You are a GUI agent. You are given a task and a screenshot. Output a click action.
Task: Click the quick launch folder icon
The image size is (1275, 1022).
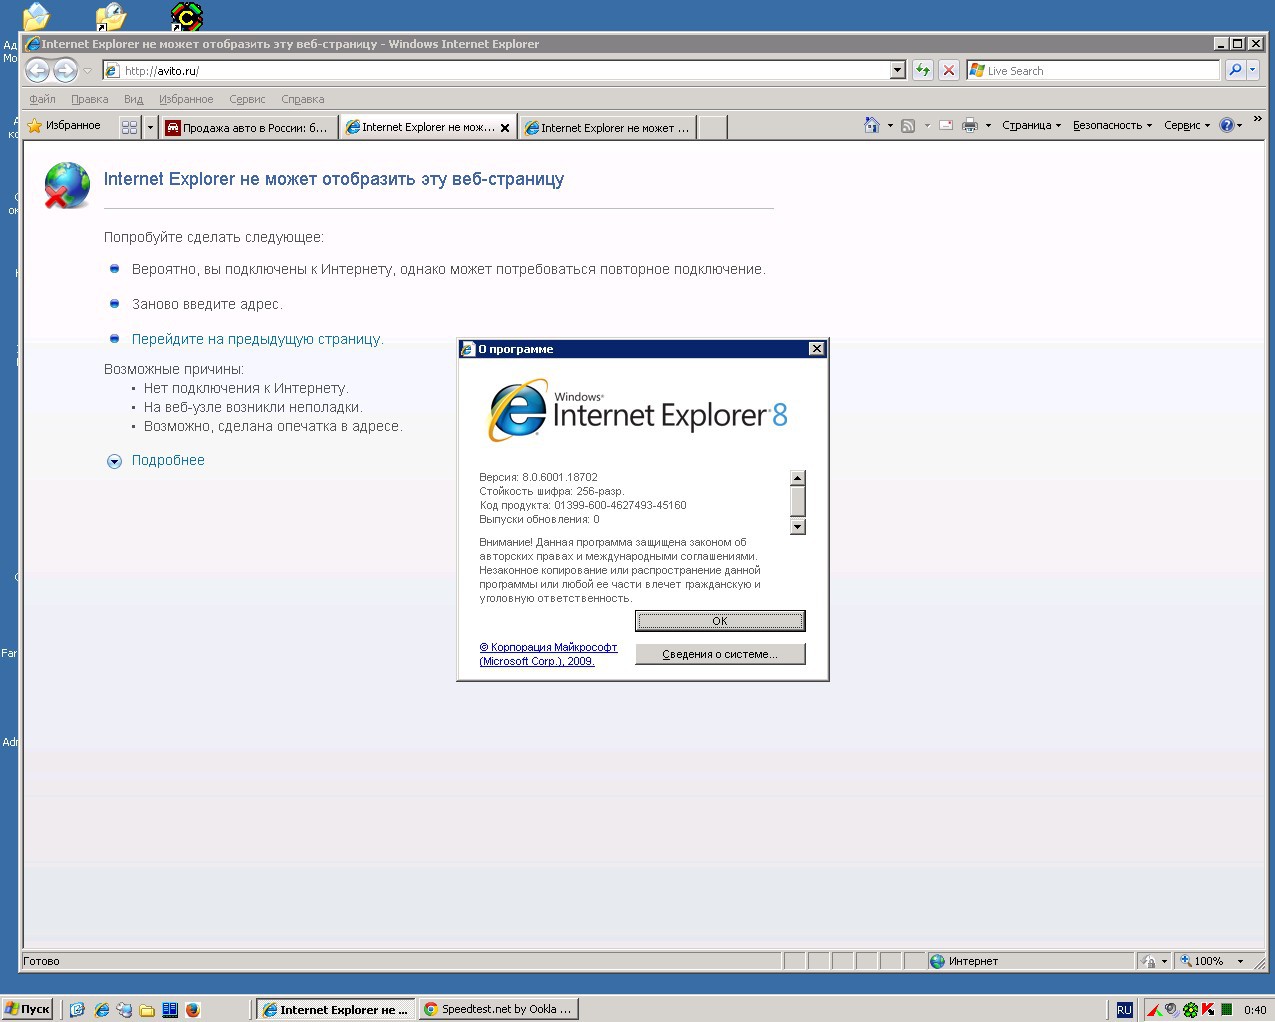[x=147, y=1010]
